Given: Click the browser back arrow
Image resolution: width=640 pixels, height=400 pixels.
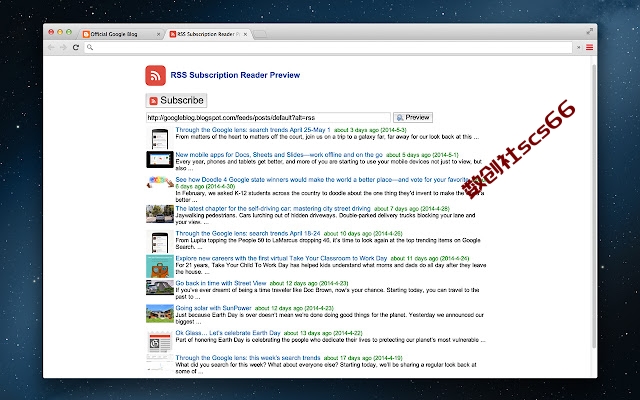Looking at the screenshot, I should click(x=51, y=47).
